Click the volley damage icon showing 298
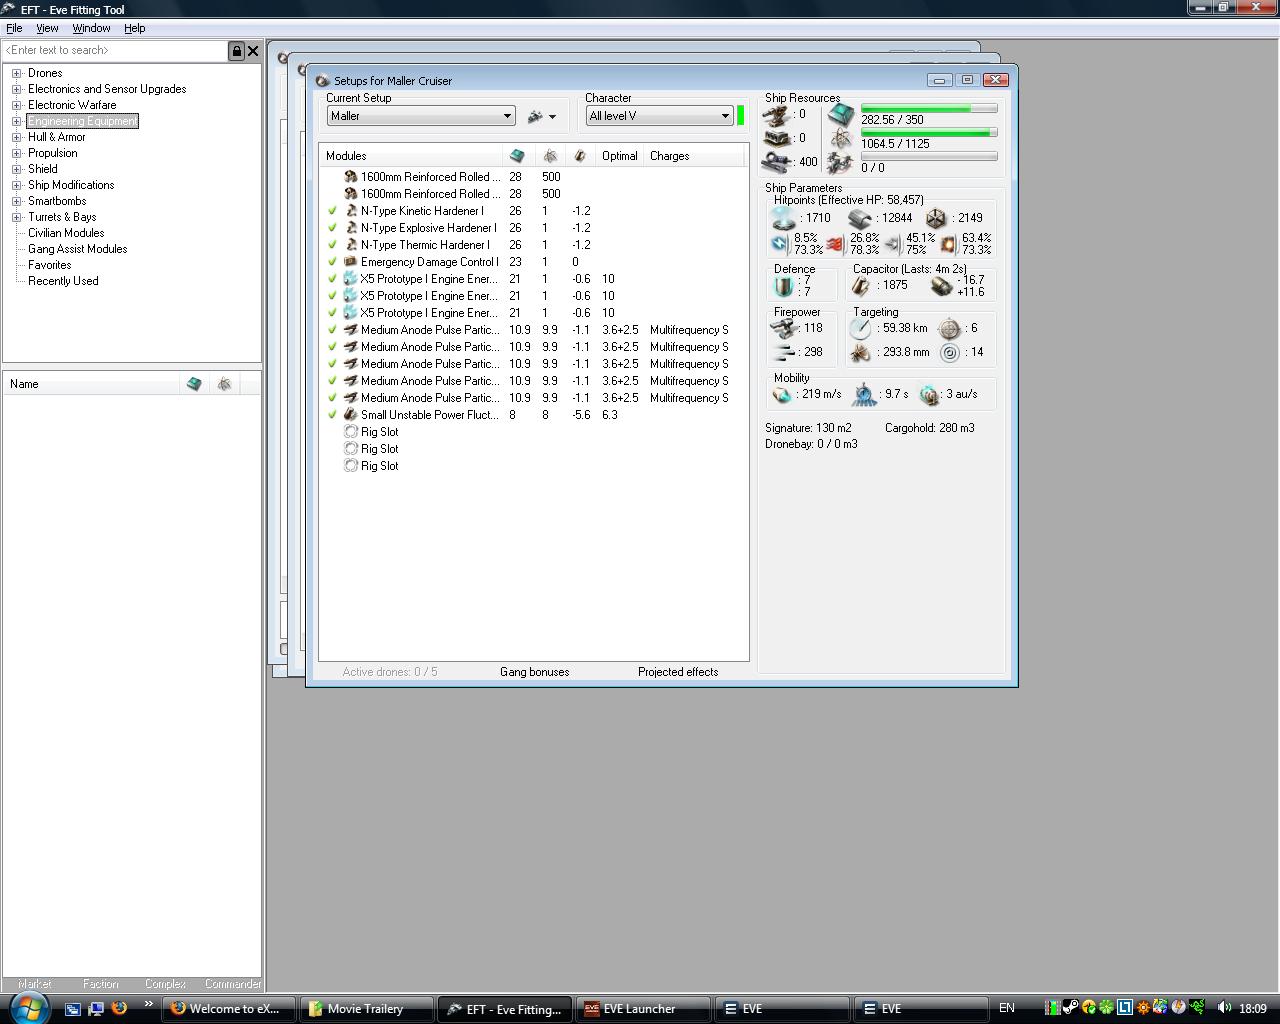1280x1024 pixels. pyautogui.click(x=784, y=352)
